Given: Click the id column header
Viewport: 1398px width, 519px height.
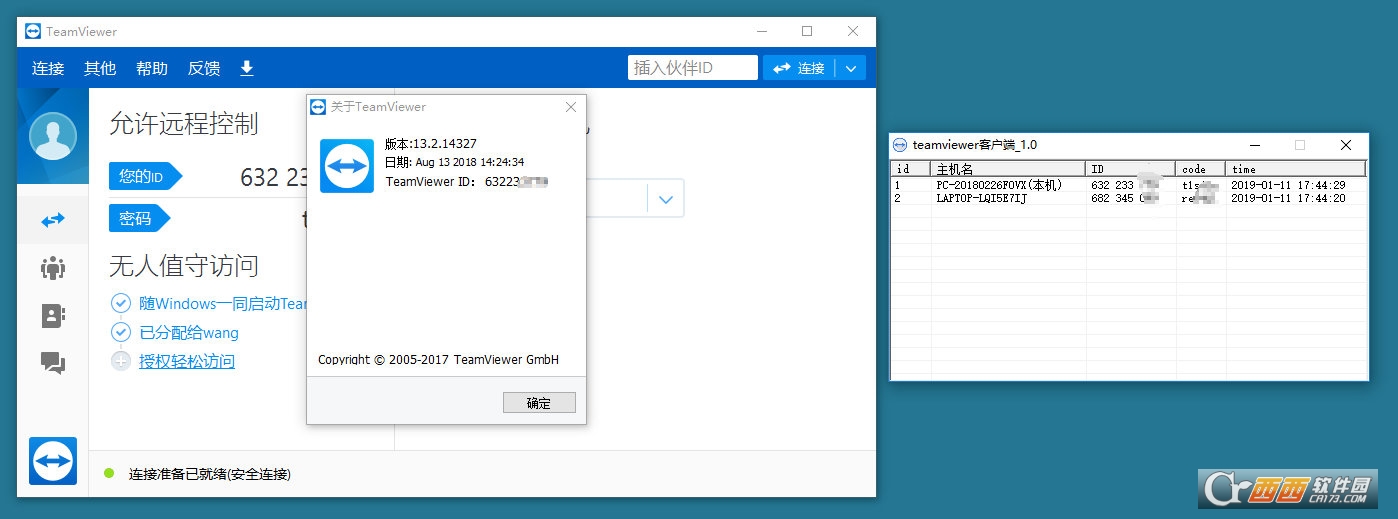Looking at the screenshot, I should (911, 169).
